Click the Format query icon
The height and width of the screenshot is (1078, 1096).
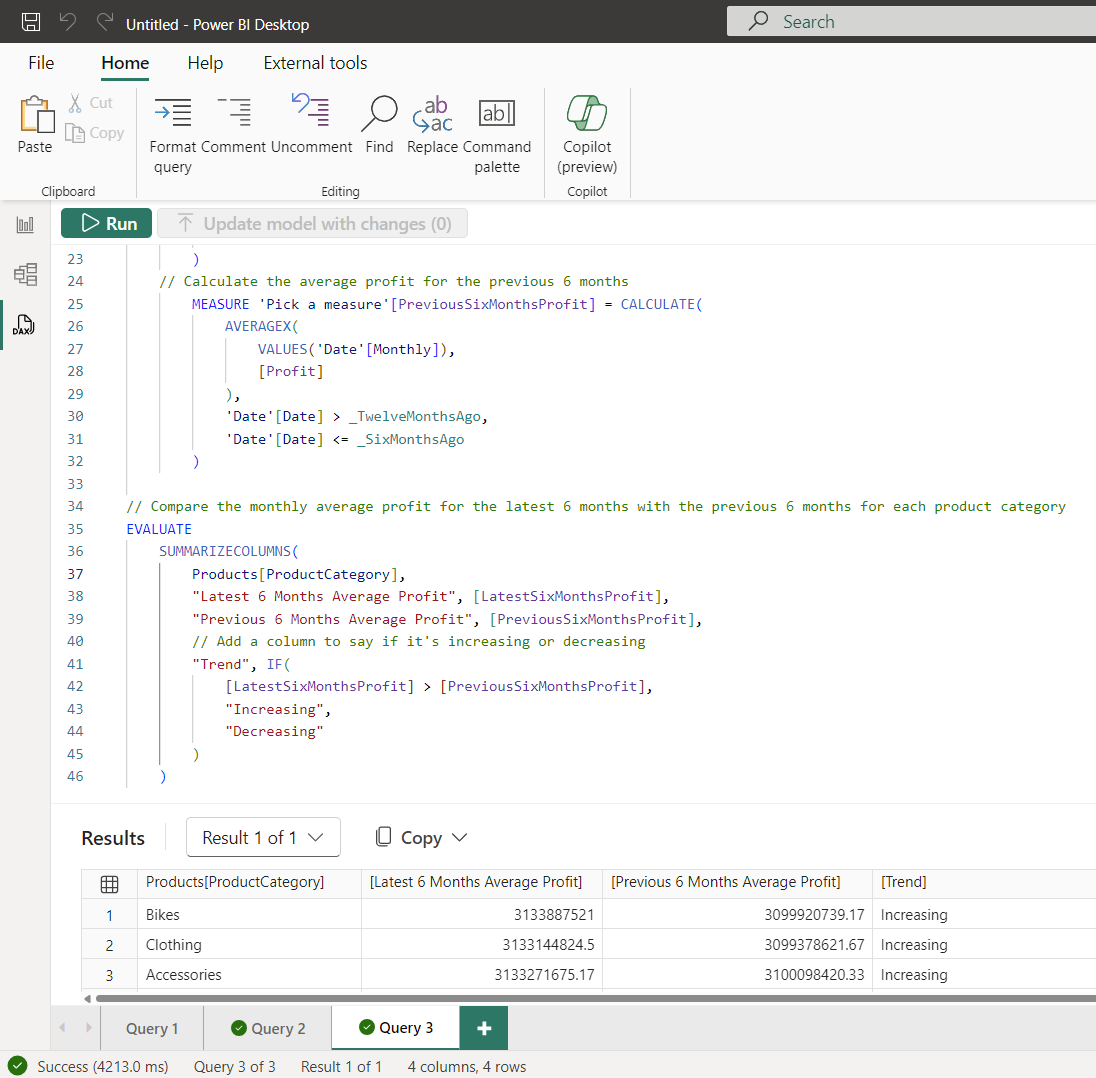click(x=172, y=113)
